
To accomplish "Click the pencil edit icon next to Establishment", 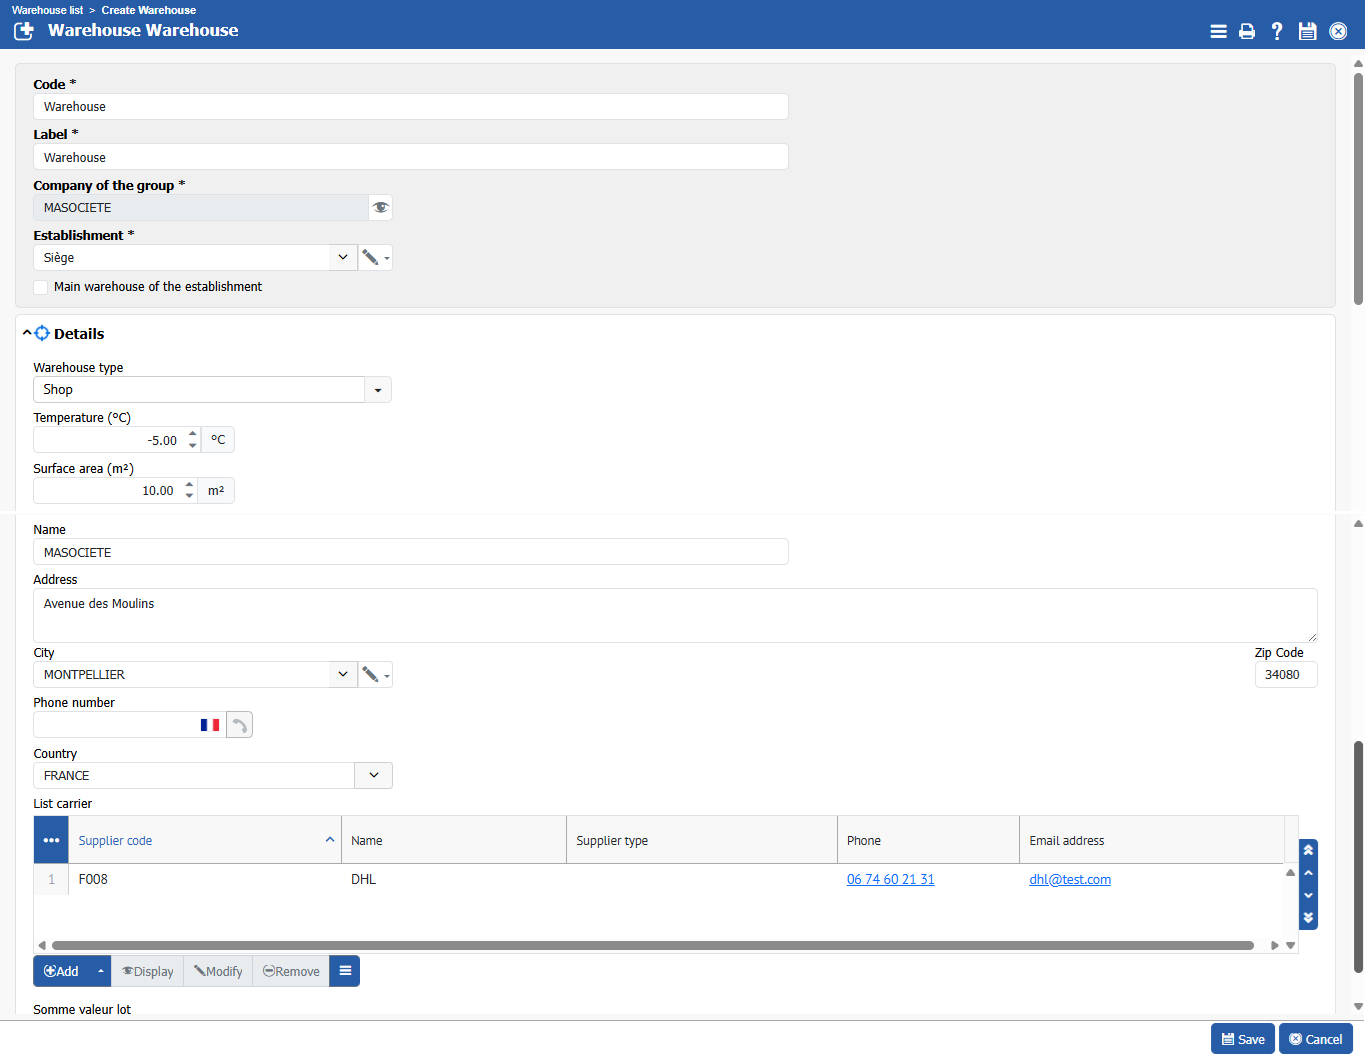I will [371, 258].
